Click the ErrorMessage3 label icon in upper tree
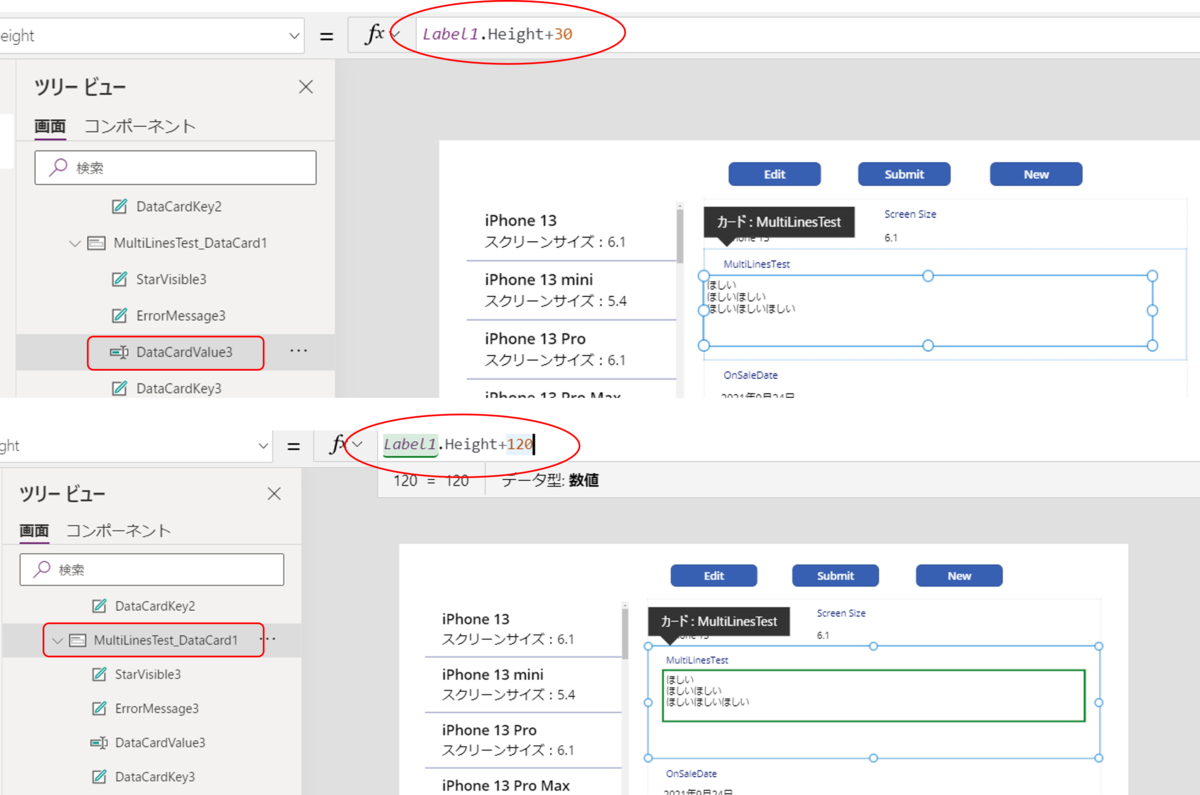This screenshot has width=1200, height=795. pos(120,316)
